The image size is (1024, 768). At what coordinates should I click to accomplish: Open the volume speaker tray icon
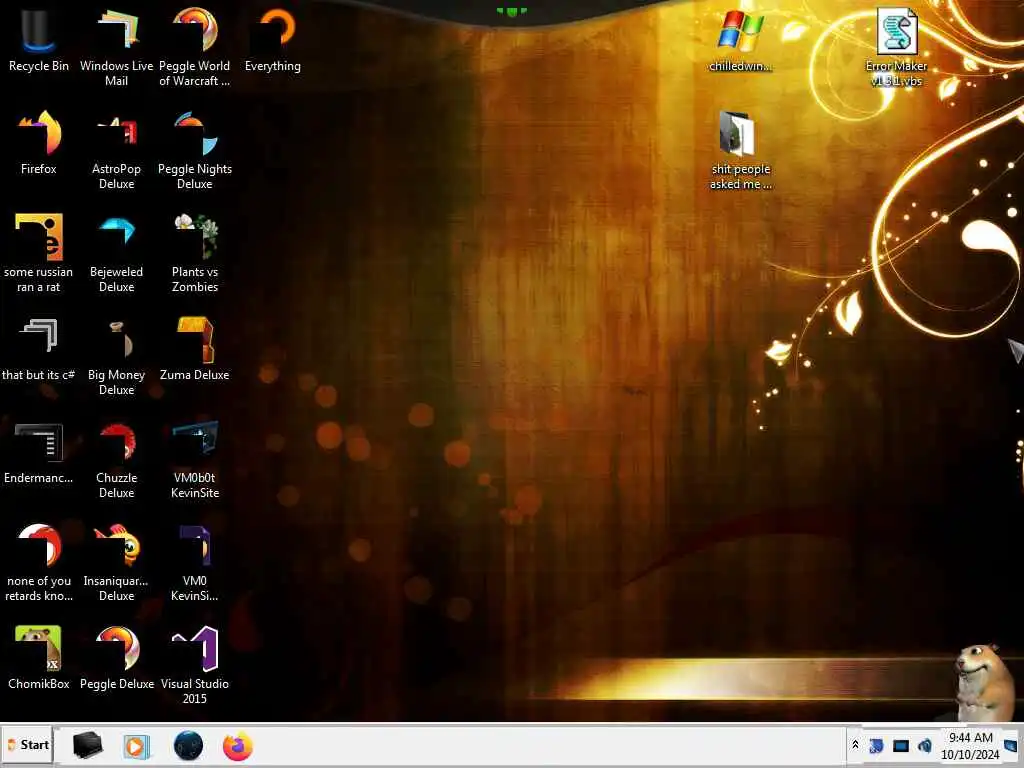point(925,746)
